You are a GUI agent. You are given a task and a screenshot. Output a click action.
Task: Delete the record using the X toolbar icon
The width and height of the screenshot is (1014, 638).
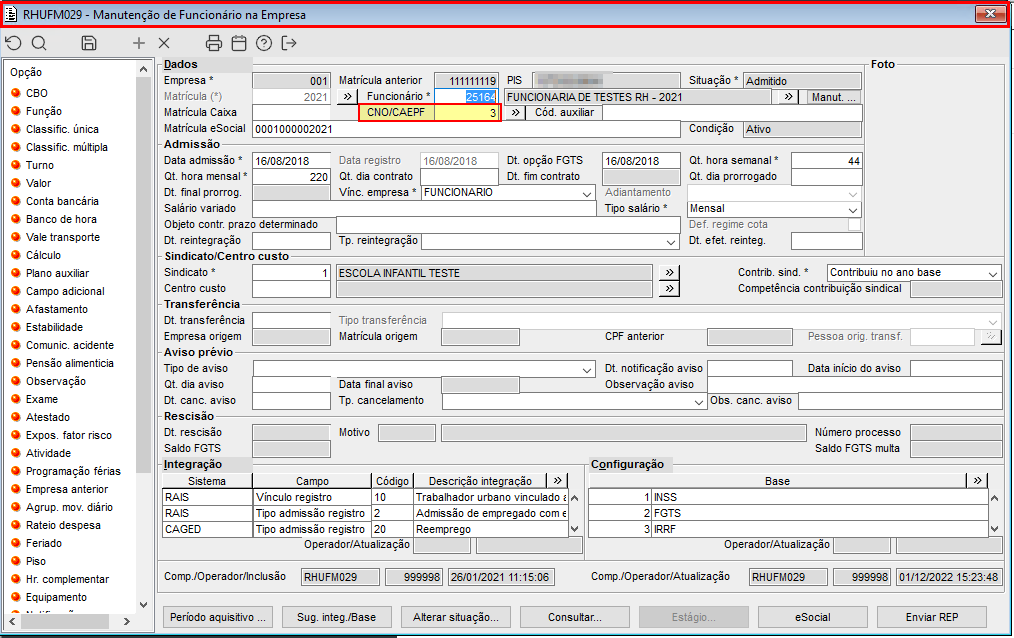164,43
